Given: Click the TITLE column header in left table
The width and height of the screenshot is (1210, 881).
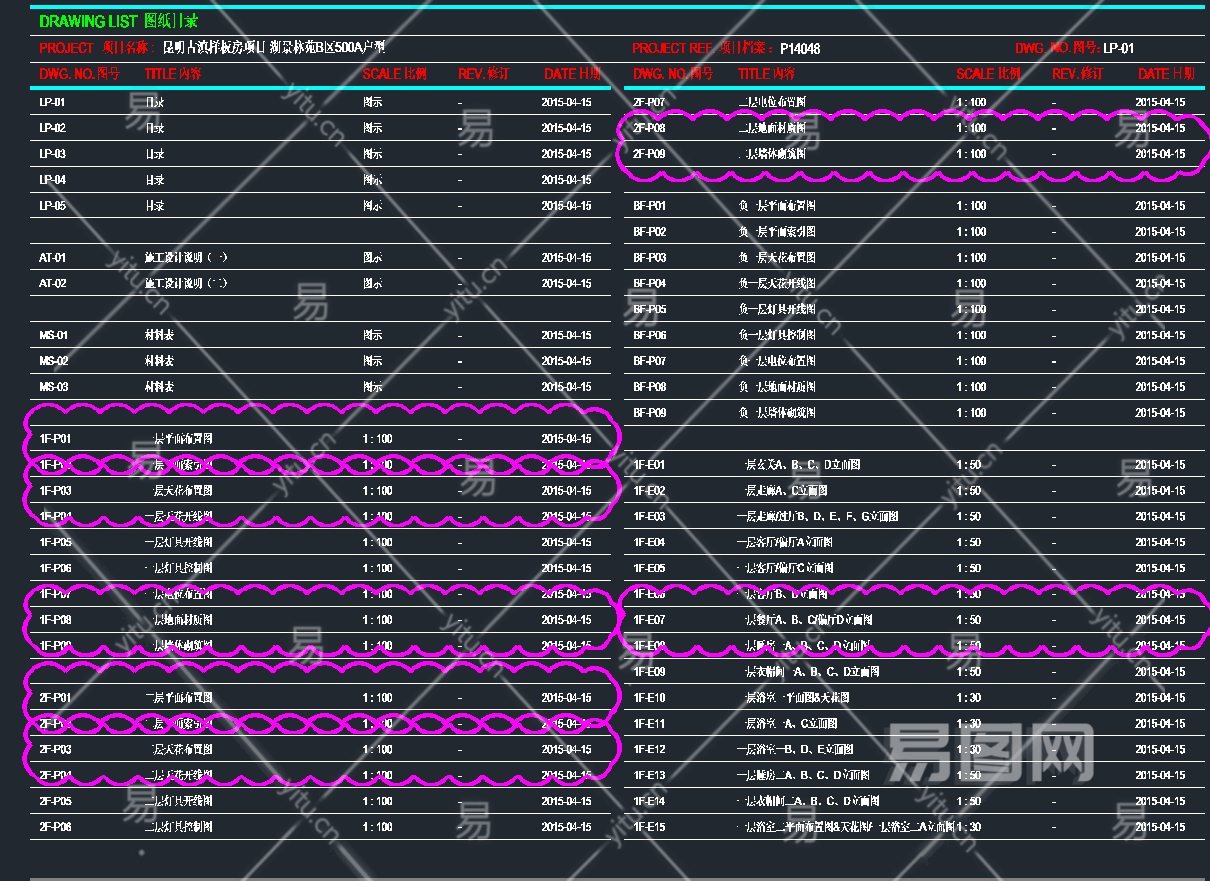Looking at the screenshot, I should [x=174, y=74].
